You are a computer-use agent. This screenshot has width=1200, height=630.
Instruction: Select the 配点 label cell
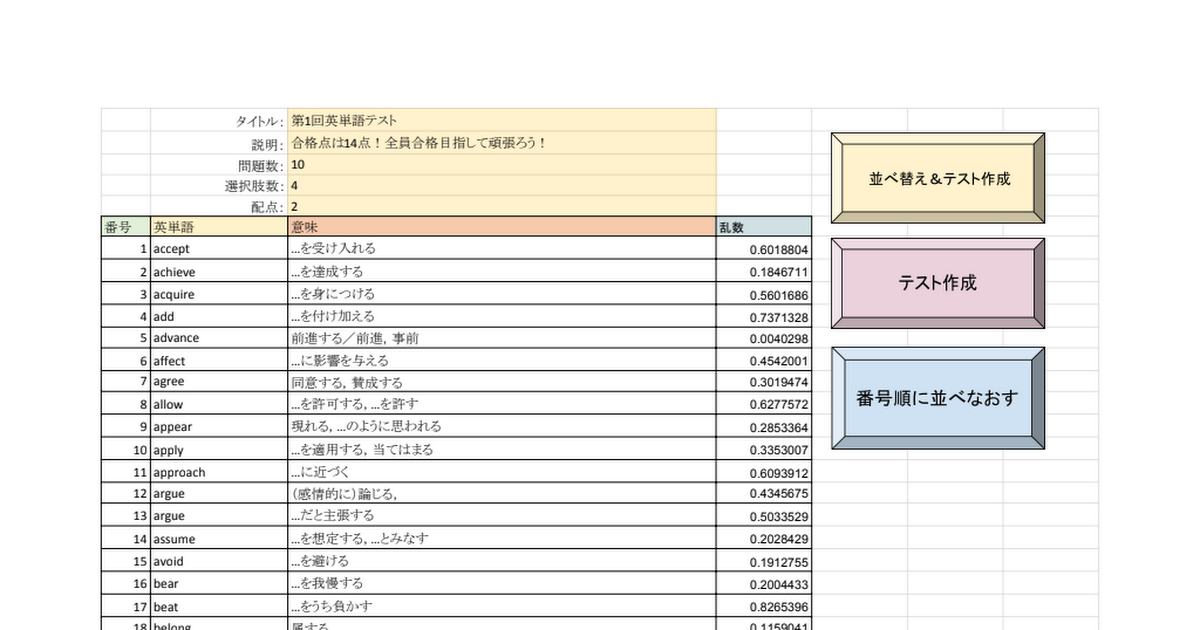(219, 207)
